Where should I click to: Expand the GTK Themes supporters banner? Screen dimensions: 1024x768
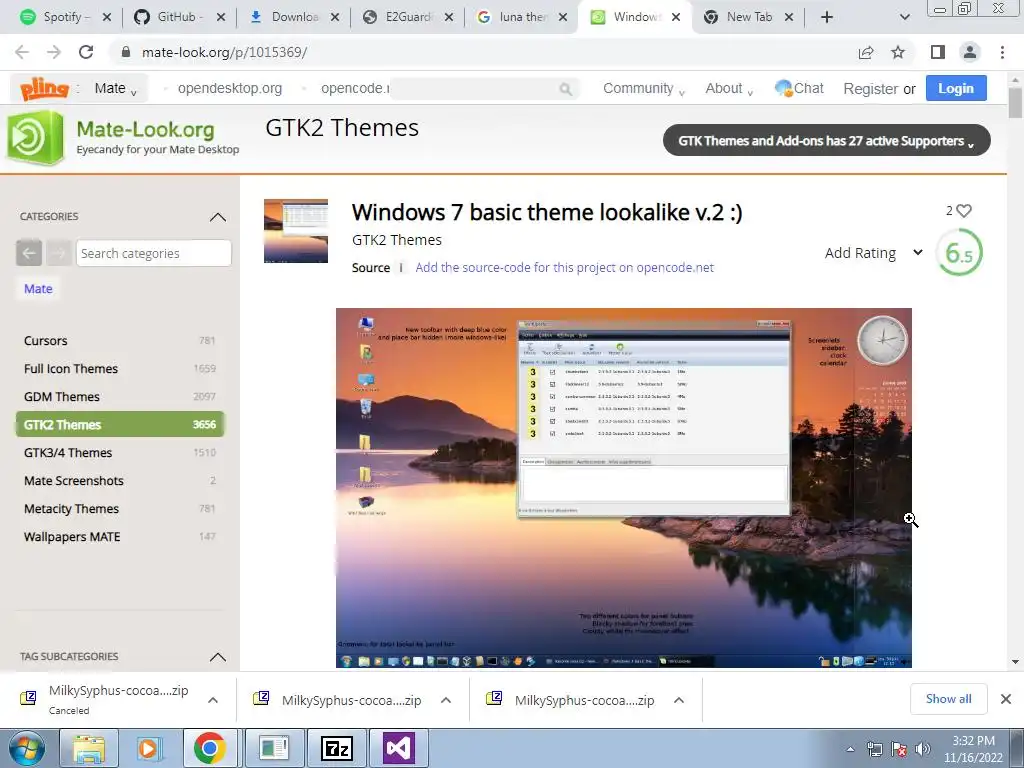point(826,140)
